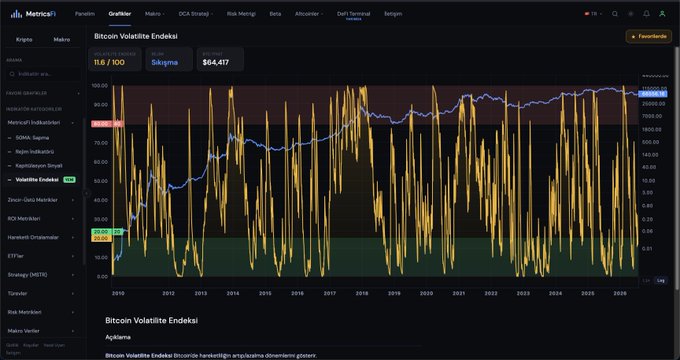Expand Makro Veriler category
Screen dimensions: 680x360
41,331
